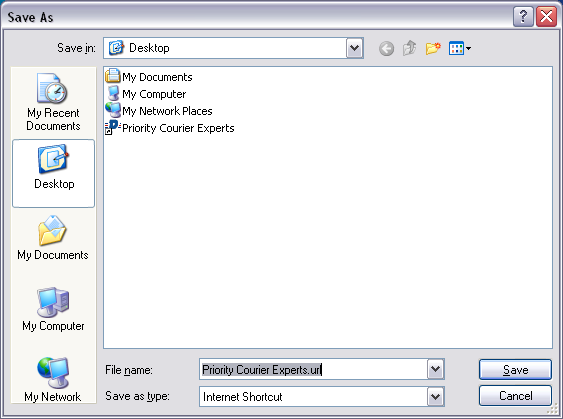Expand the File name dropdown arrow
Image resolution: width=563 pixels, height=419 pixels.
click(x=436, y=369)
